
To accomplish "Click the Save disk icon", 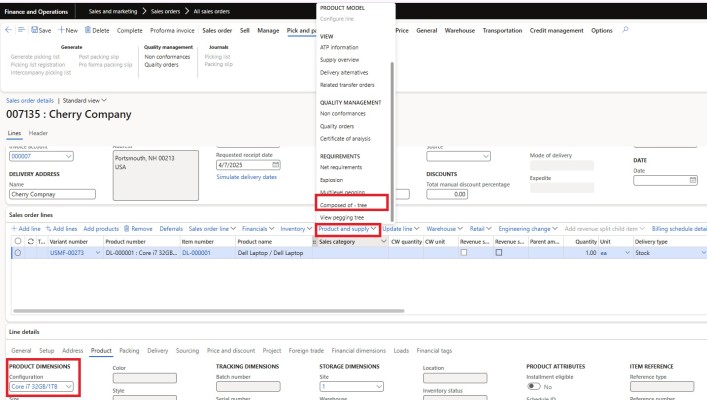I will click(x=36, y=30).
